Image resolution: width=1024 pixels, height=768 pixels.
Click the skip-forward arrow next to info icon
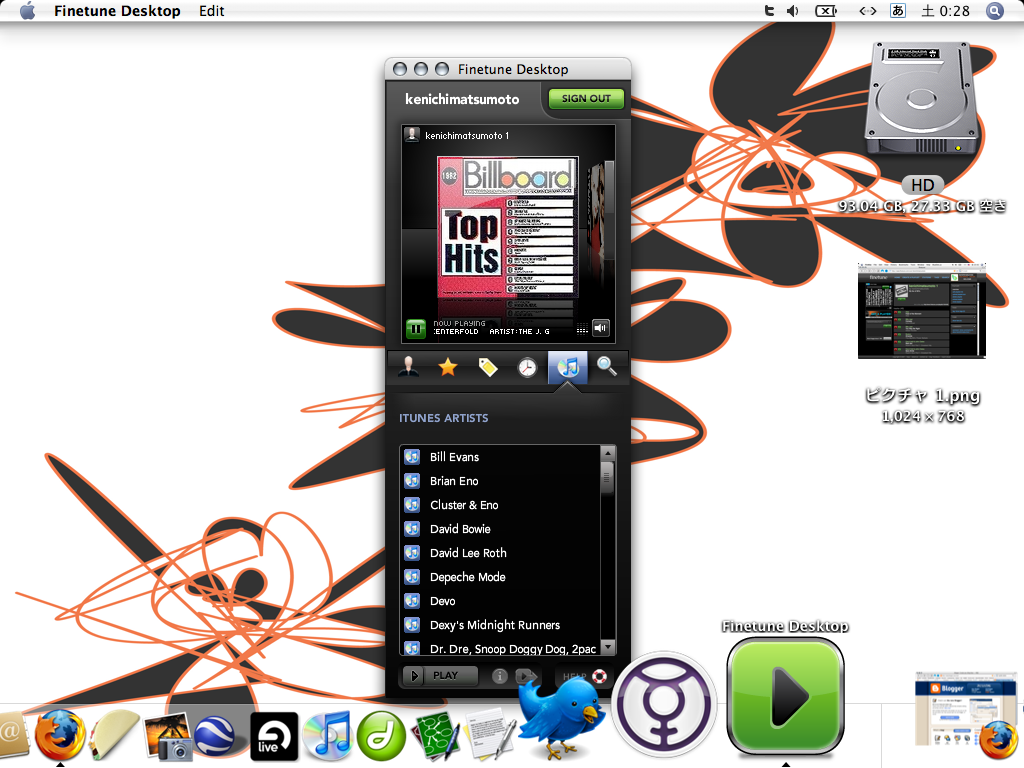[526, 677]
